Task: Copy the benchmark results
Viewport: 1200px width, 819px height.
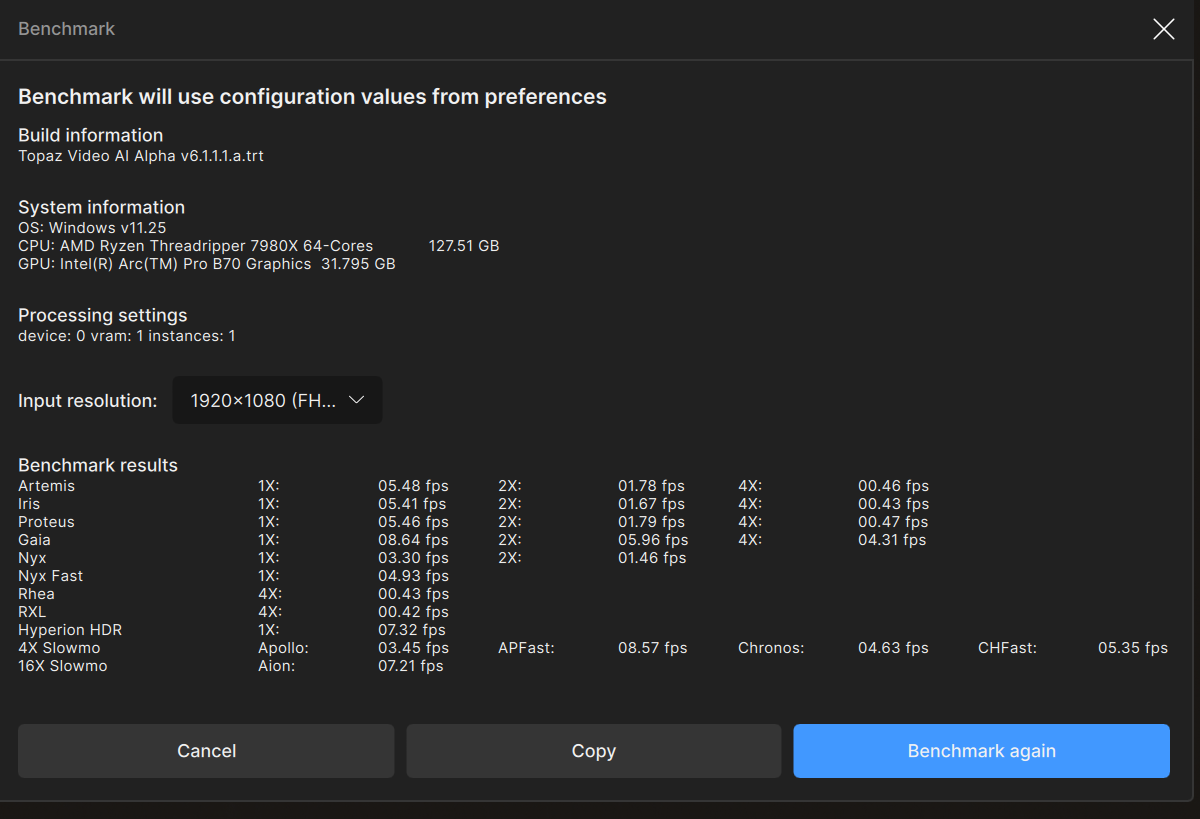Action: pos(593,751)
